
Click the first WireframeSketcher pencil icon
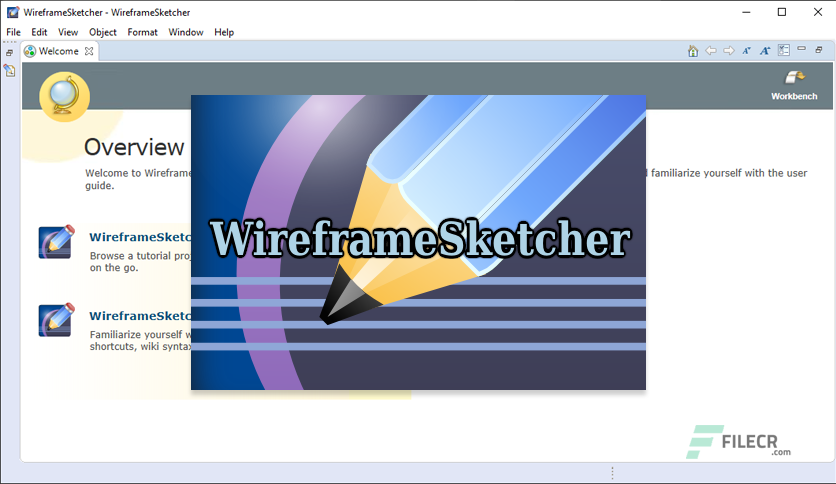coord(56,242)
